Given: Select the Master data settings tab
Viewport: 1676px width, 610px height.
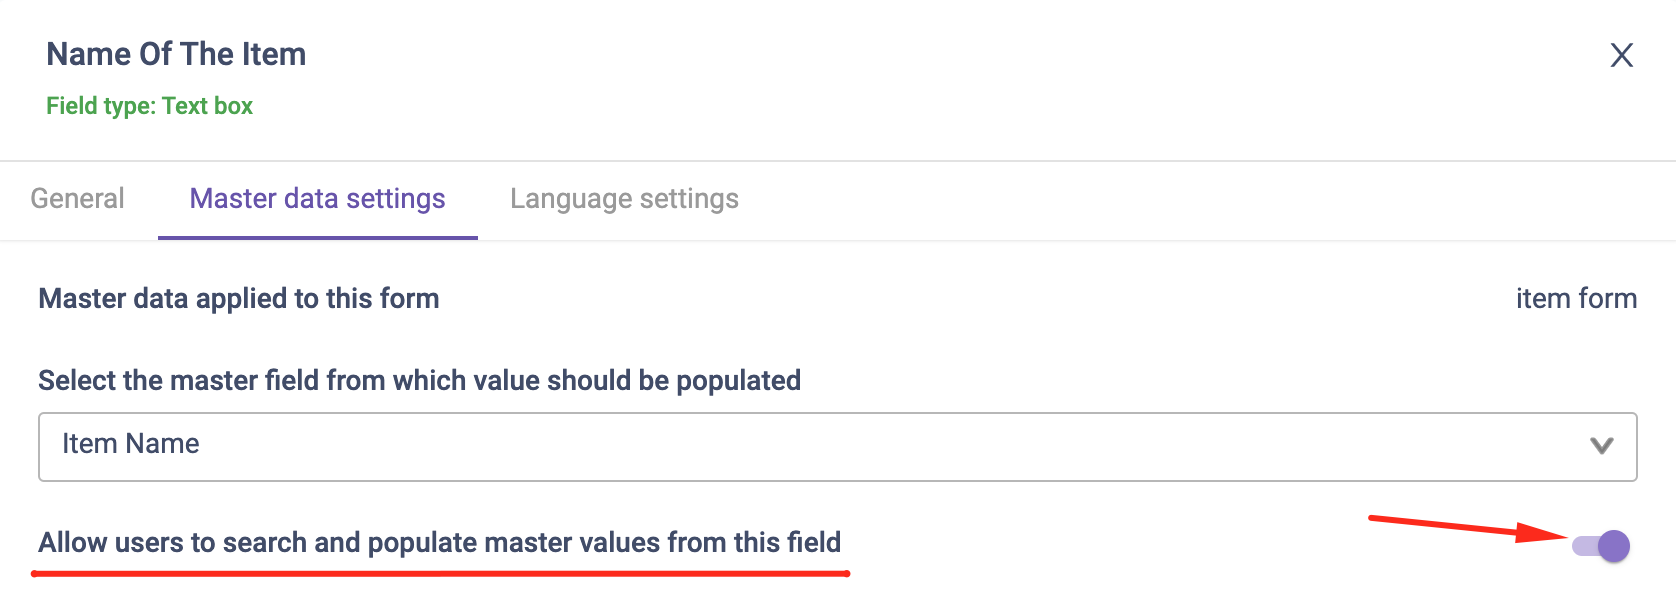Looking at the screenshot, I should click(x=317, y=199).
